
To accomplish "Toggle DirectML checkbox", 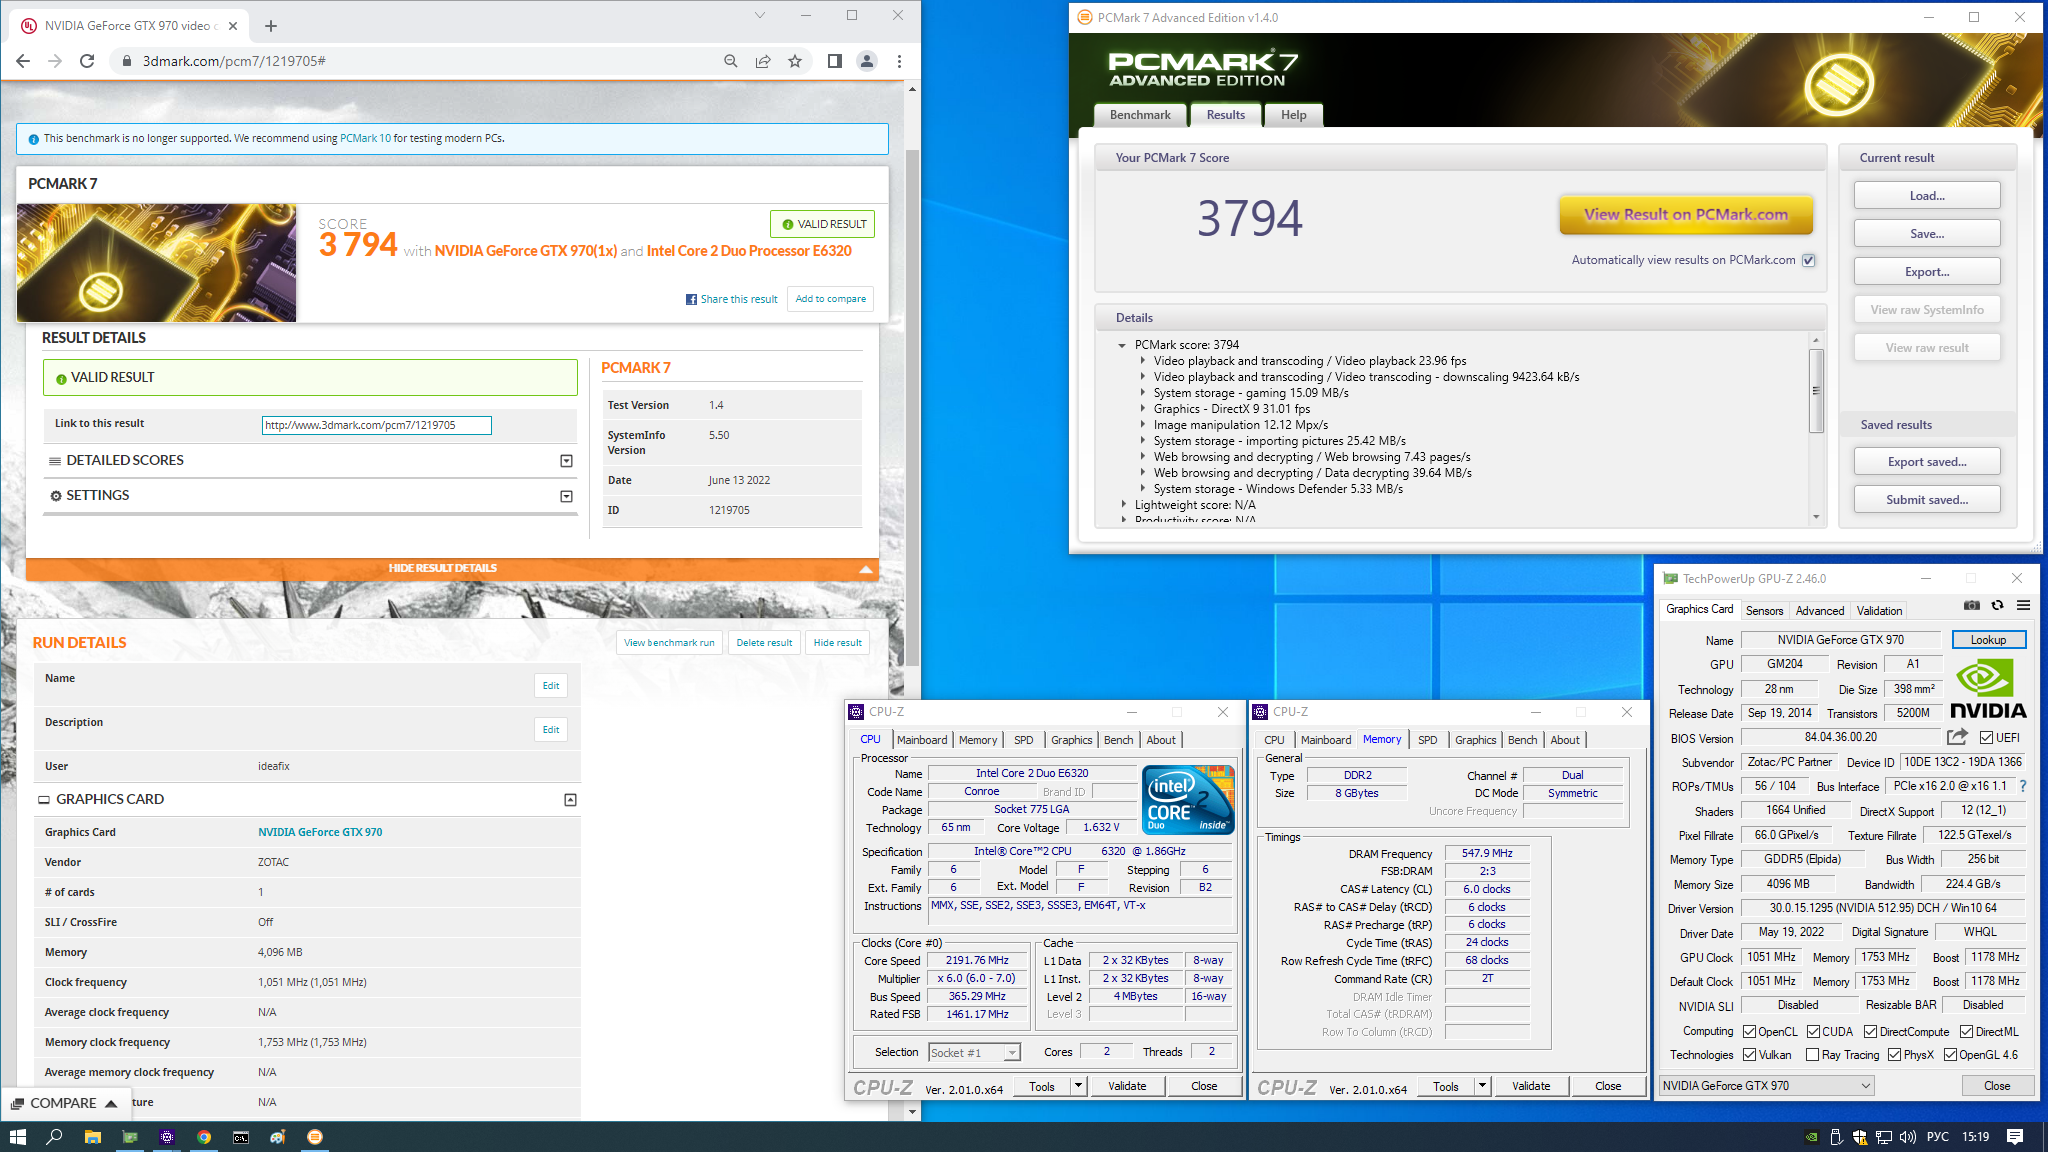I will [x=1966, y=1032].
